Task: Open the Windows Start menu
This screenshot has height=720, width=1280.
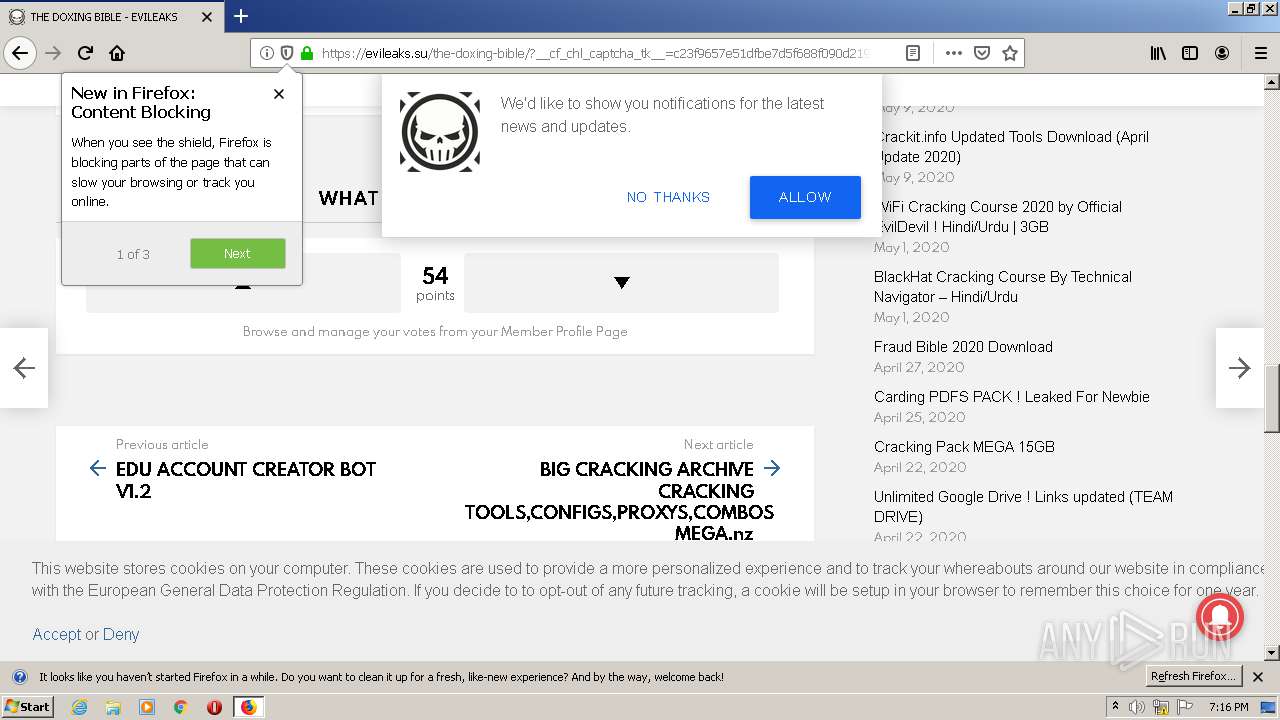Action: (x=27, y=707)
